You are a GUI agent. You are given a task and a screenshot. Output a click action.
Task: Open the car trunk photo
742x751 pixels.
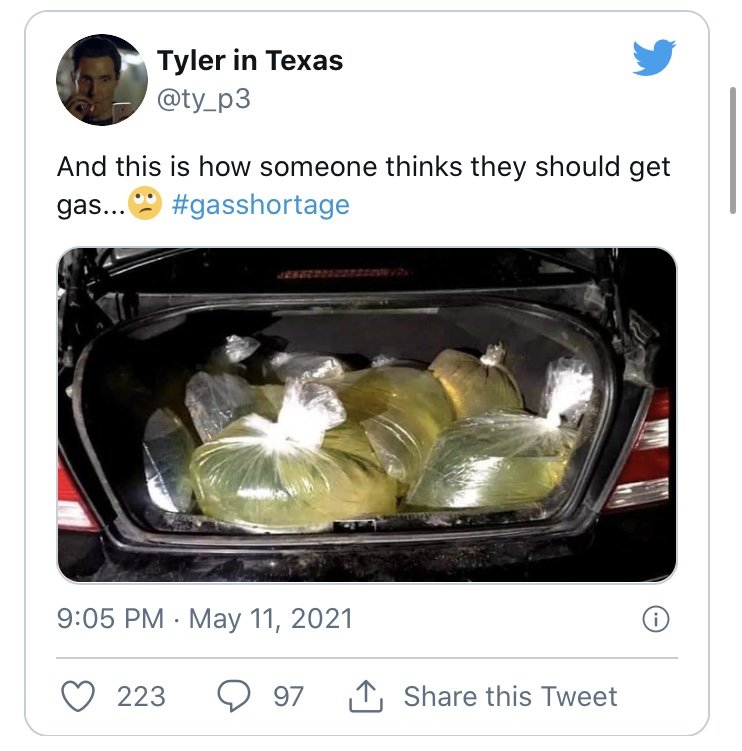pos(367,415)
